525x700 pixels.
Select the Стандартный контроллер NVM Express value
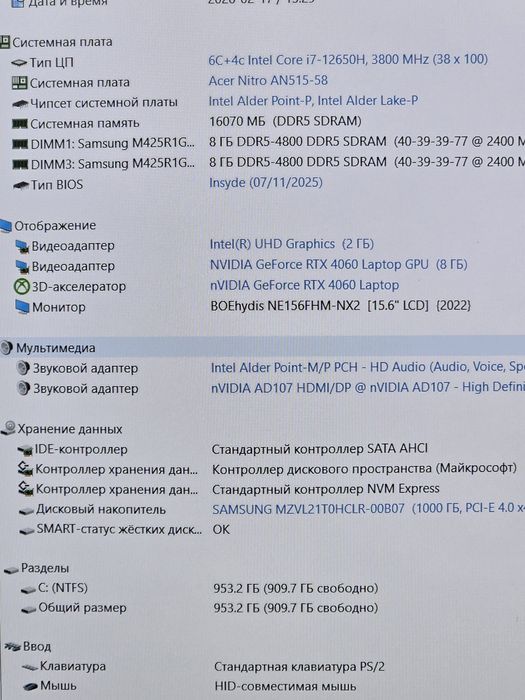(325, 489)
